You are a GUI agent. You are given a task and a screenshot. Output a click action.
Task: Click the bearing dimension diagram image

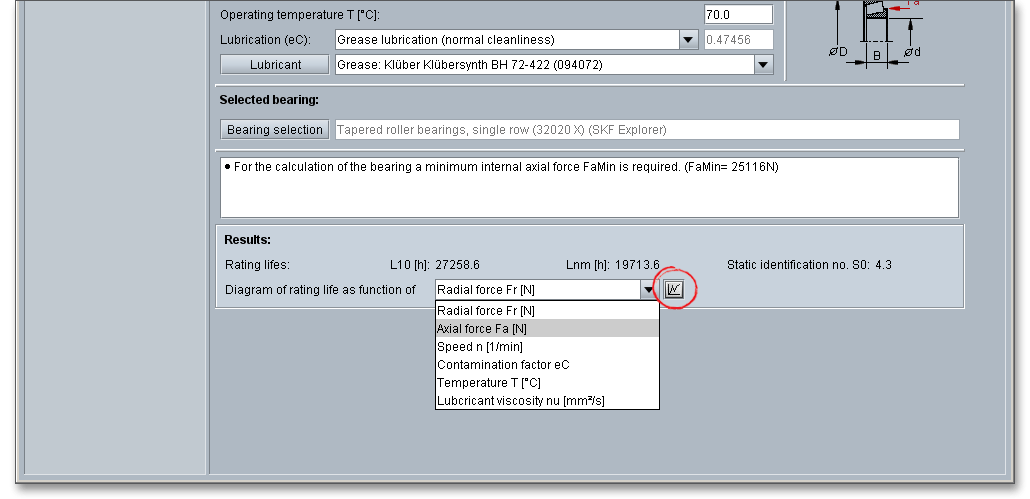874,35
